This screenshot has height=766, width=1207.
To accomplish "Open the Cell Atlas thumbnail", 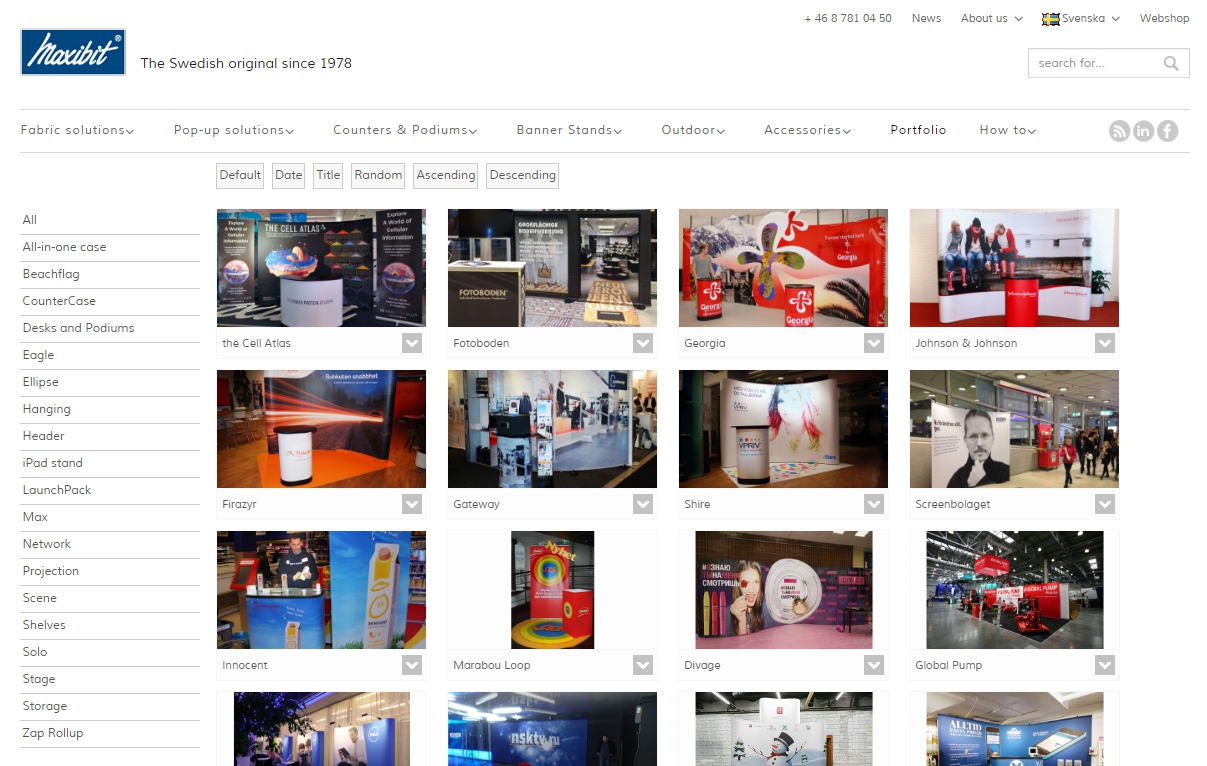I will pos(321,268).
